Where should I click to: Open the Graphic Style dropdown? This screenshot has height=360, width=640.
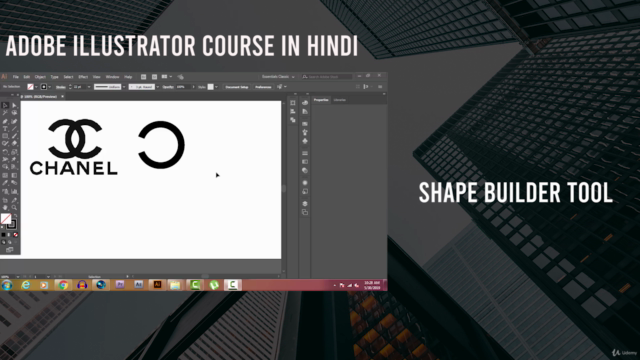click(x=216, y=87)
